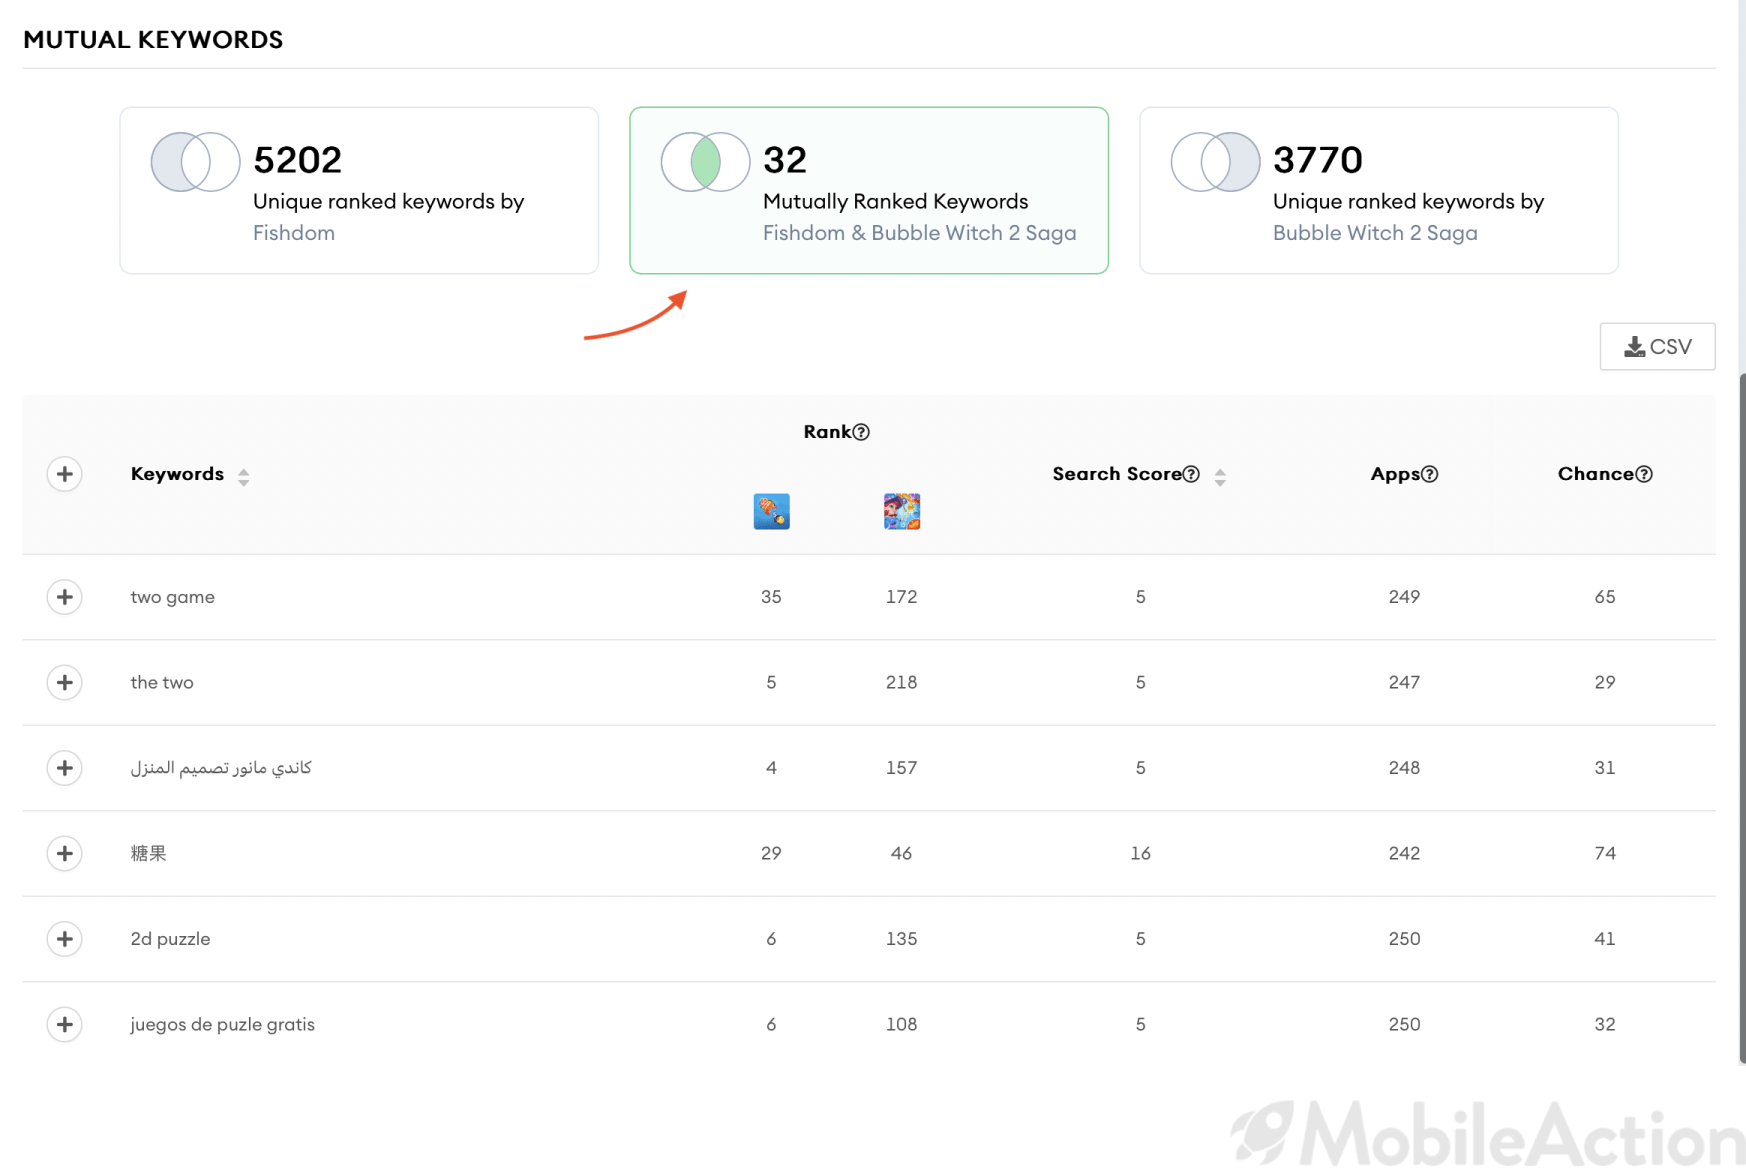Select the 32 Mutually Ranked Keywords card
Viewport: 1746px width, 1168px height.
click(869, 190)
